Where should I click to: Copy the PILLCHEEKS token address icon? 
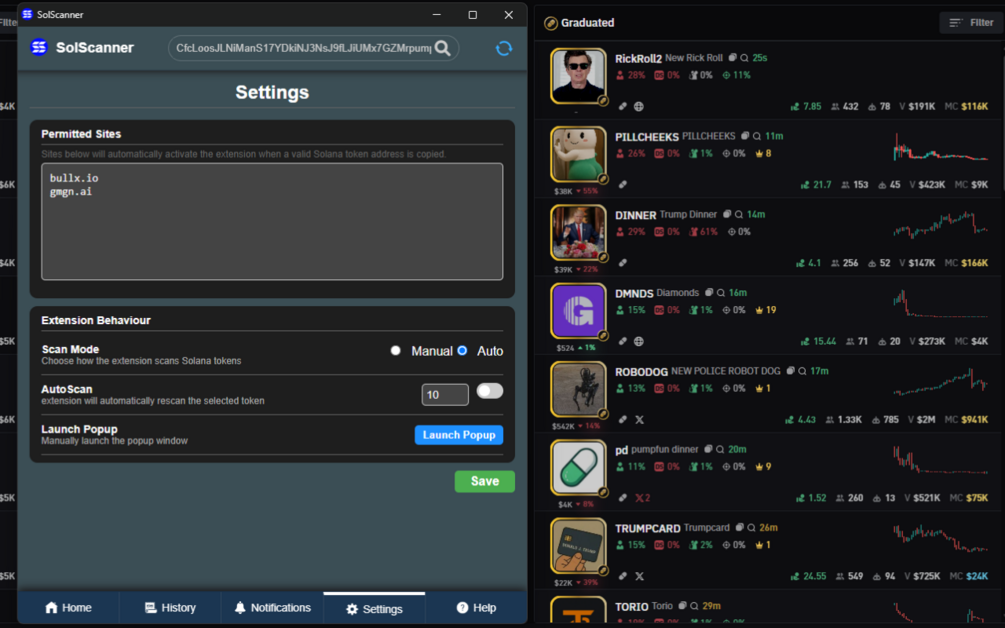point(745,136)
